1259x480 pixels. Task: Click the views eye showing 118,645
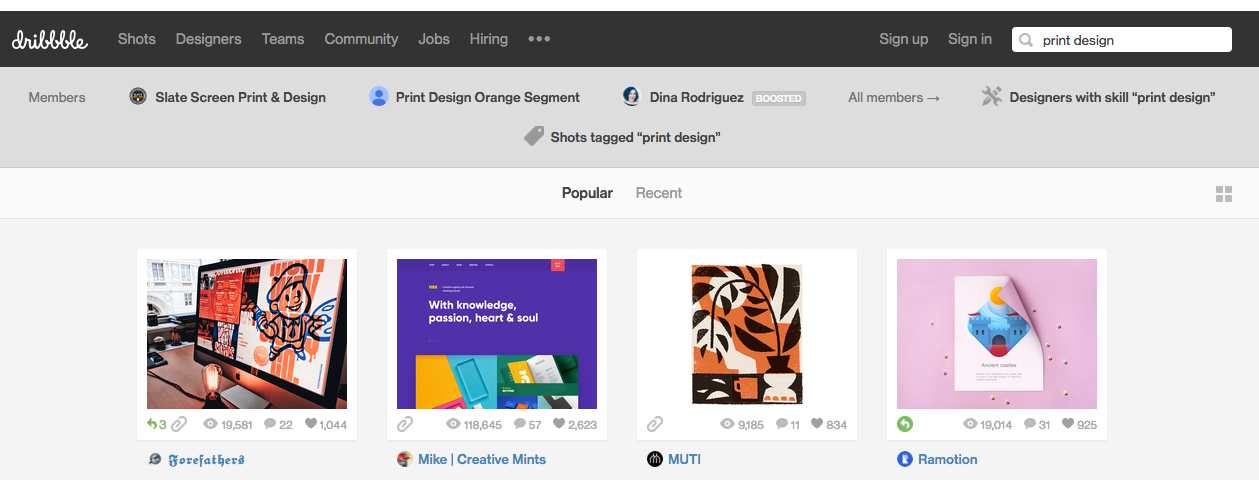coord(453,424)
